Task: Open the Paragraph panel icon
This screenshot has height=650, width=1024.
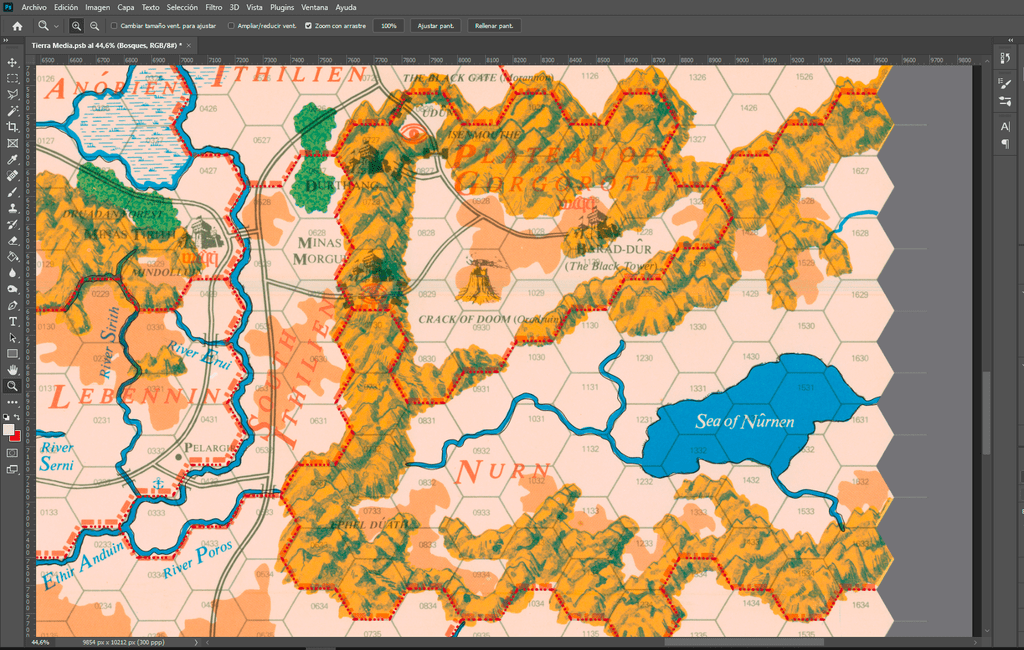Action: point(1005,144)
